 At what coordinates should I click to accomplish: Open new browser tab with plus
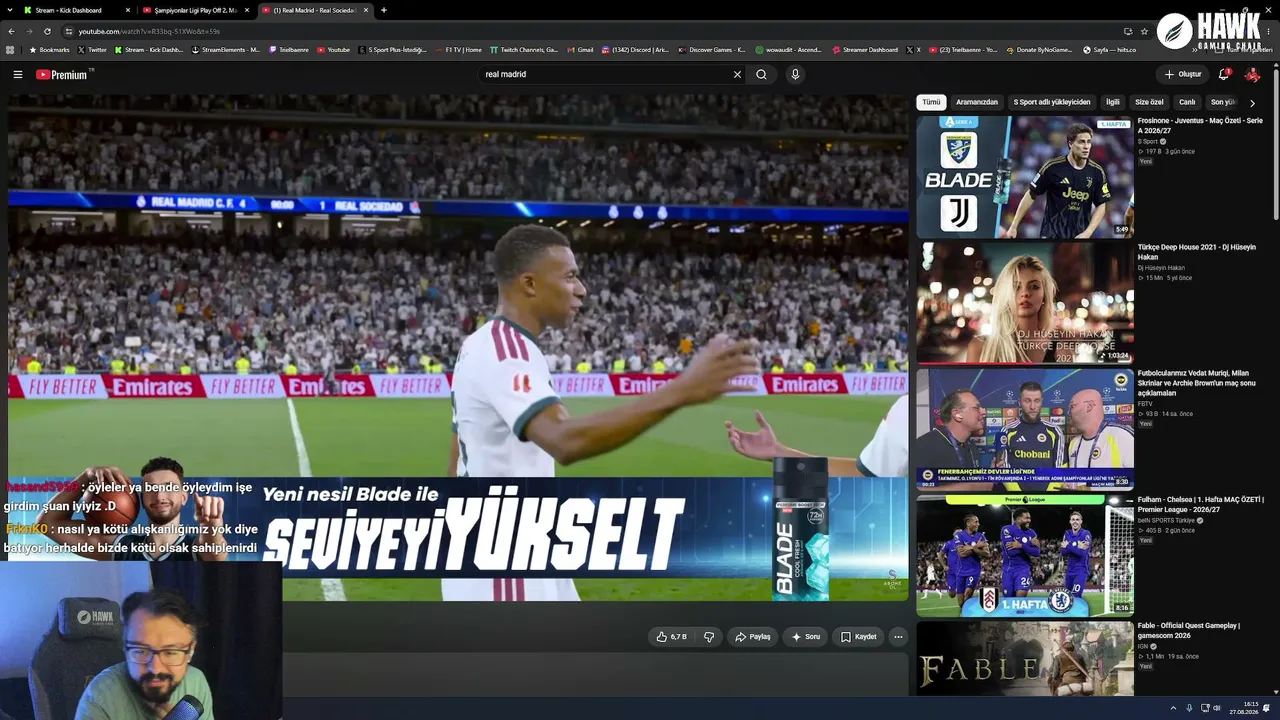(x=384, y=10)
